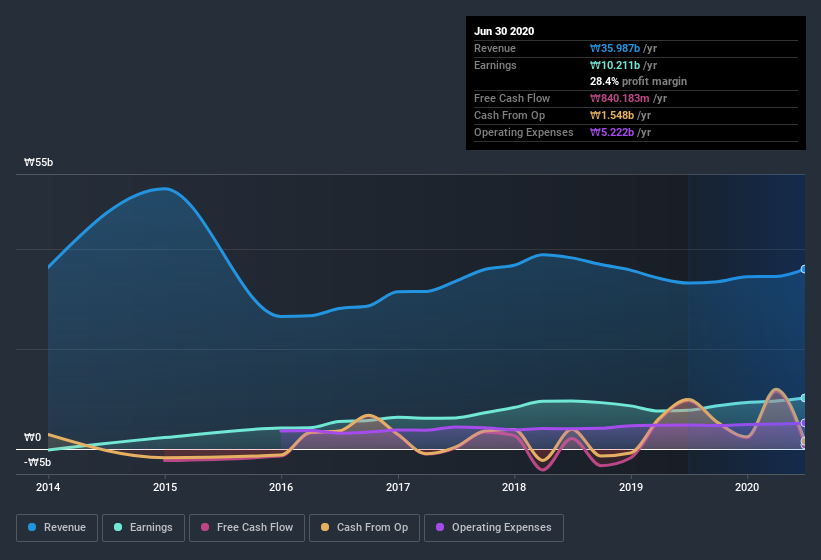Toggle the Earnings series in the legend
Image resolution: width=821 pixels, height=560 pixels.
click(x=143, y=528)
